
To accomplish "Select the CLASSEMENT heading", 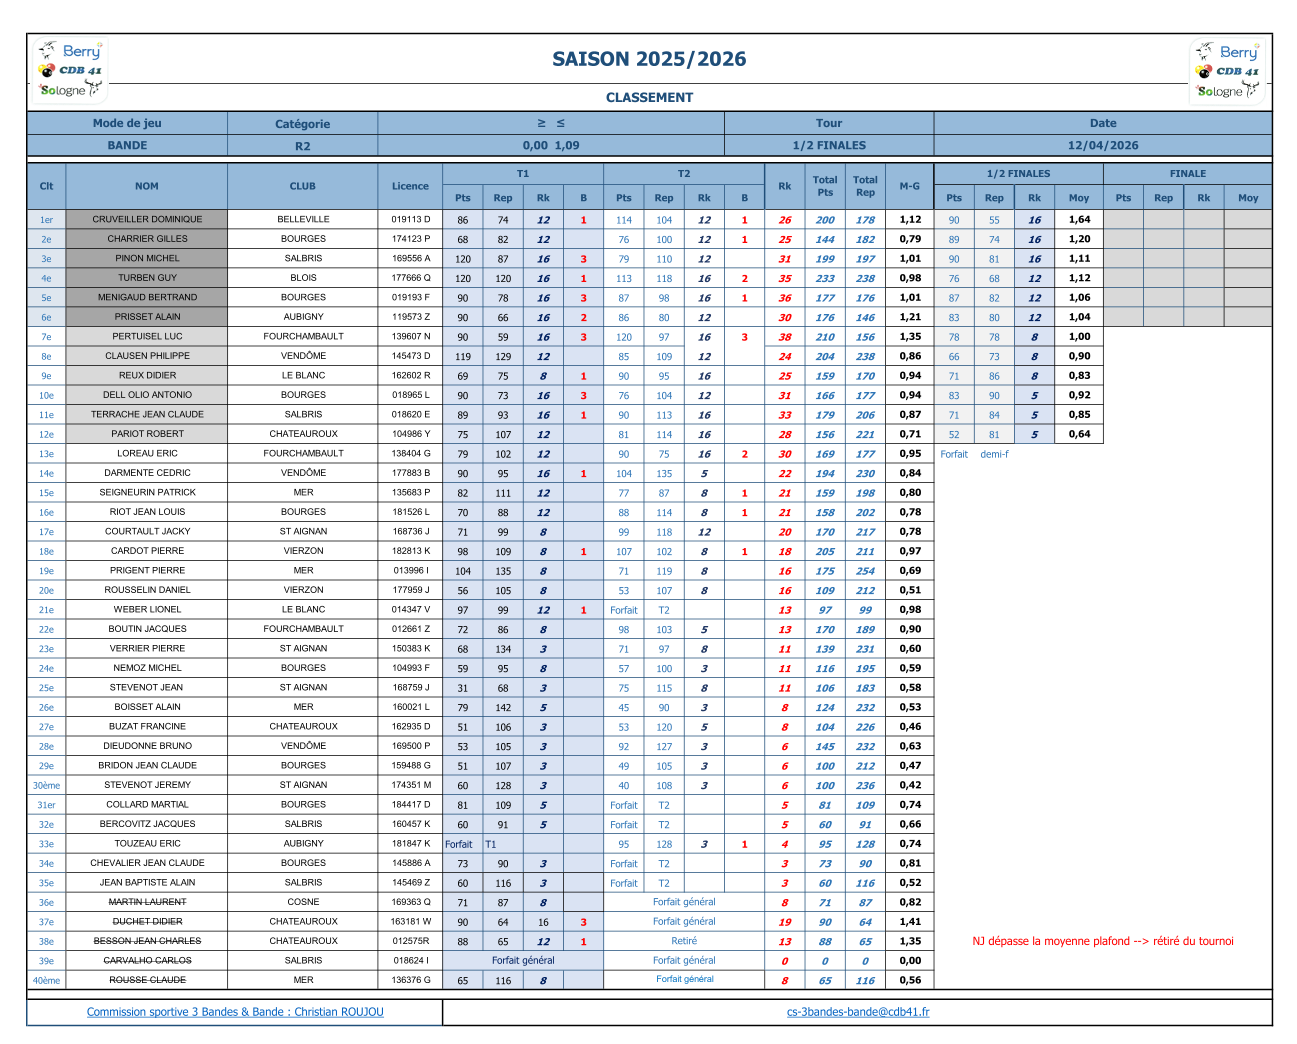I will (649, 97).
